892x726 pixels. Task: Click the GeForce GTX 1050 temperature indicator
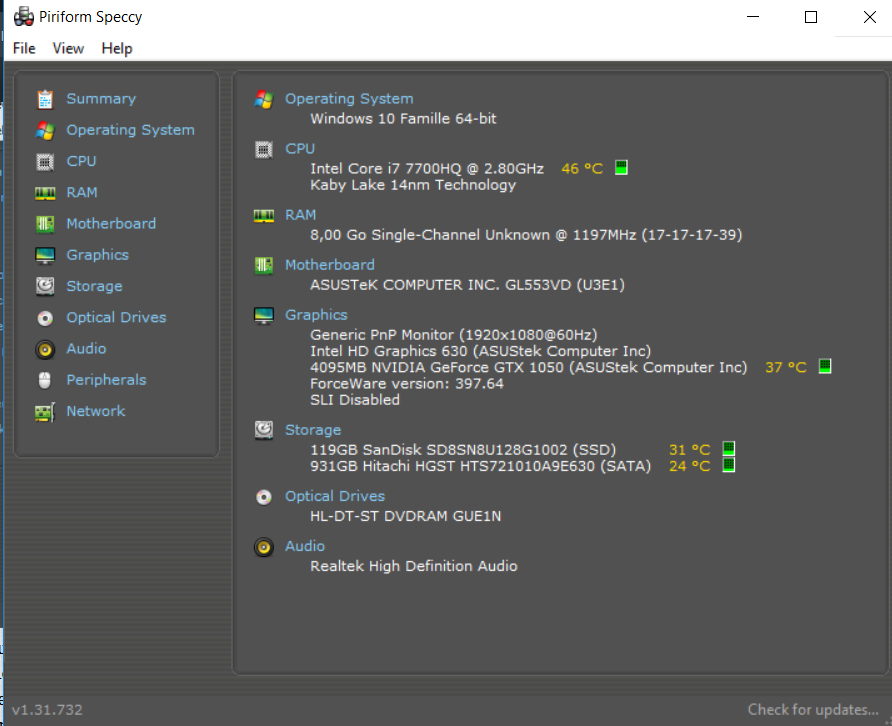[x=824, y=367]
